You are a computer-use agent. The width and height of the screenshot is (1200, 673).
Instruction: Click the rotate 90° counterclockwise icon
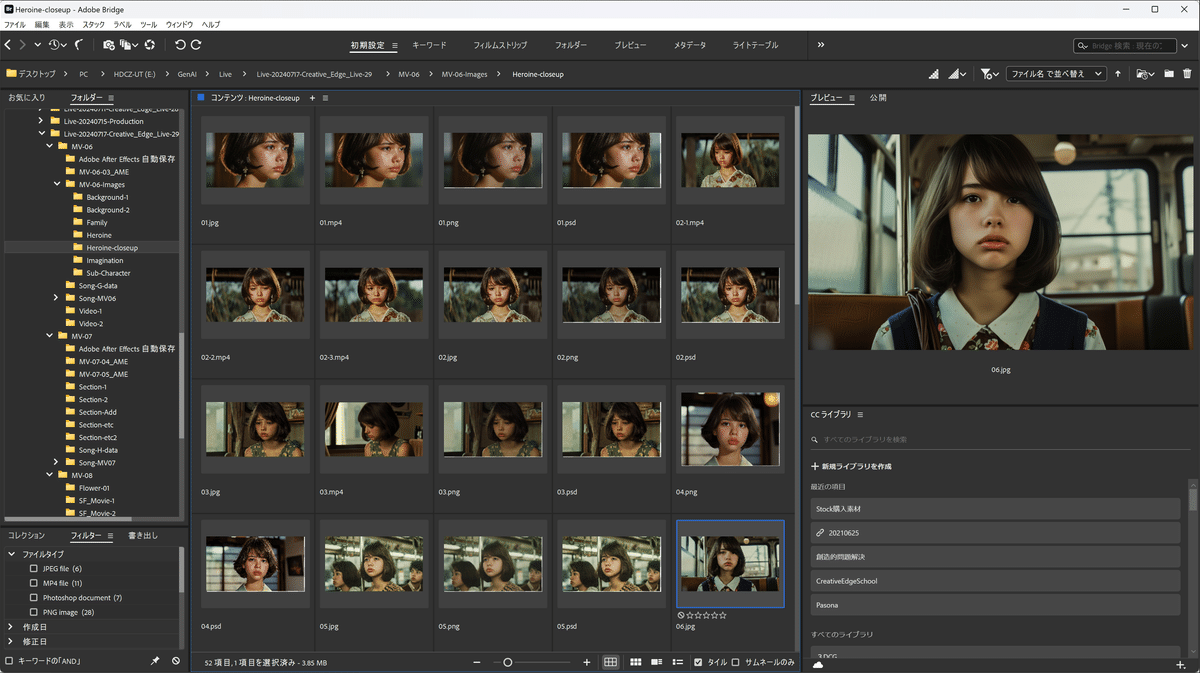tap(180, 45)
